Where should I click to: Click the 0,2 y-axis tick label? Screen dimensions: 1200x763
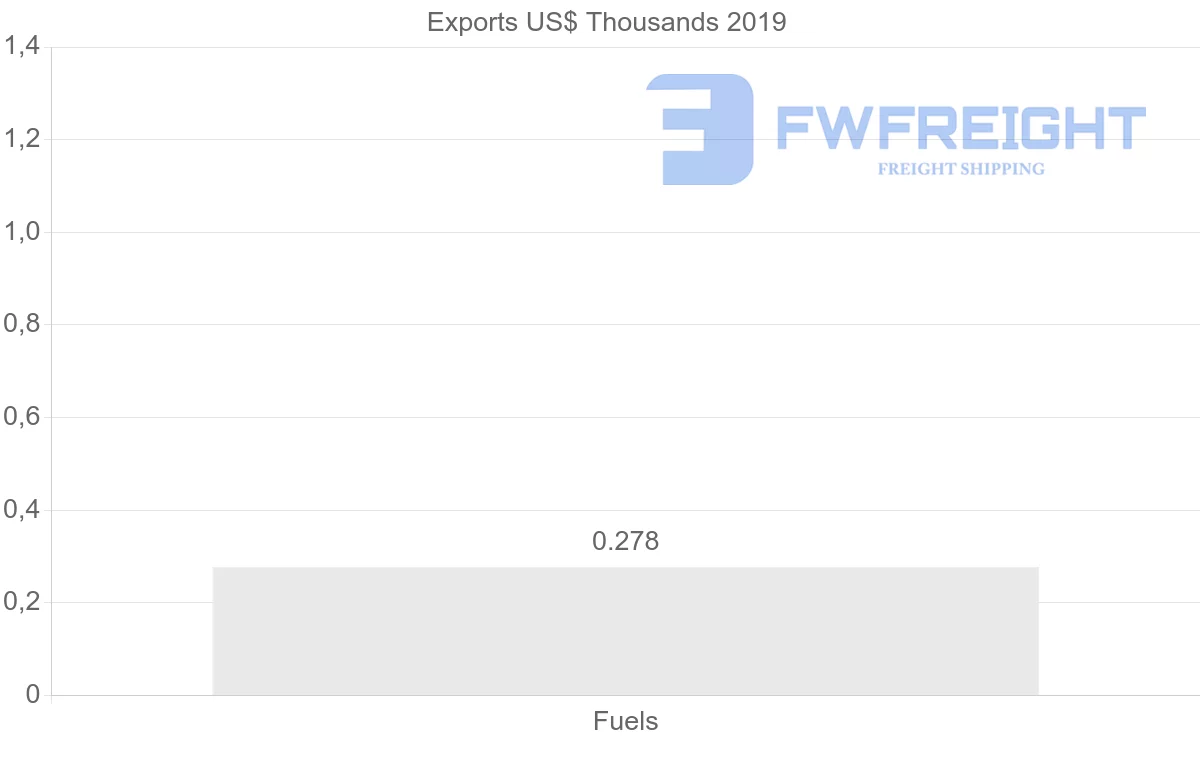pyautogui.click(x=22, y=602)
